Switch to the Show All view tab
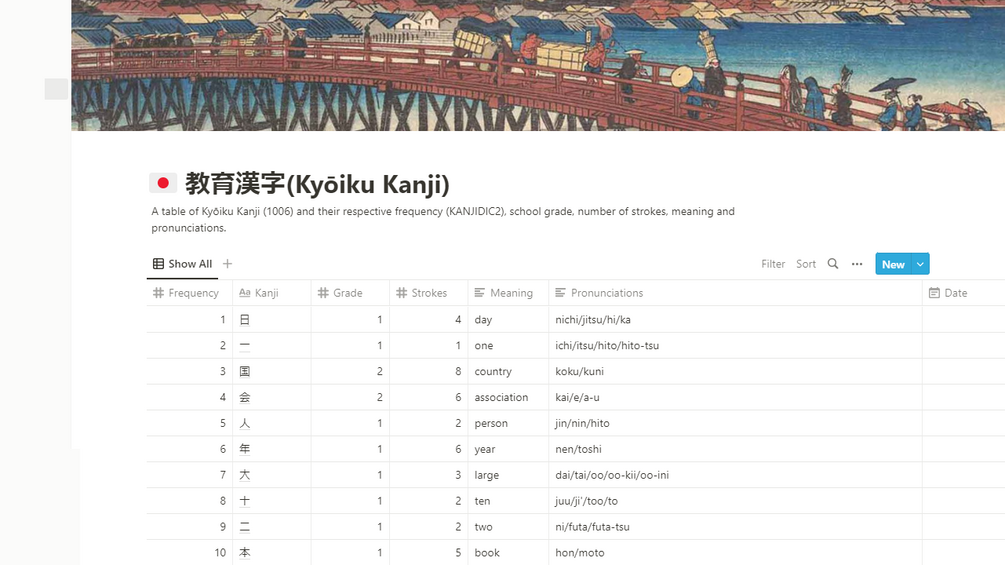Viewport: 1005px width, 565px height. click(183, 264)
